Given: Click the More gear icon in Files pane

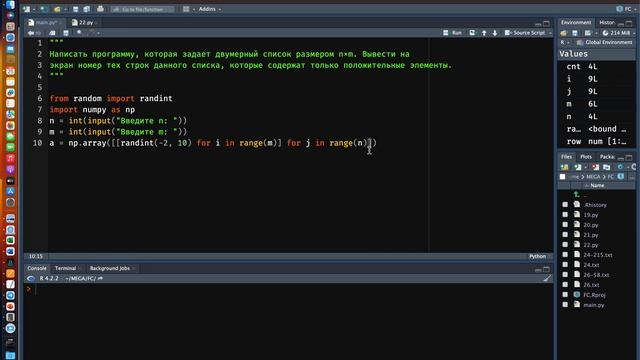Looking at the screenshot, I should (x=620, y=167).
